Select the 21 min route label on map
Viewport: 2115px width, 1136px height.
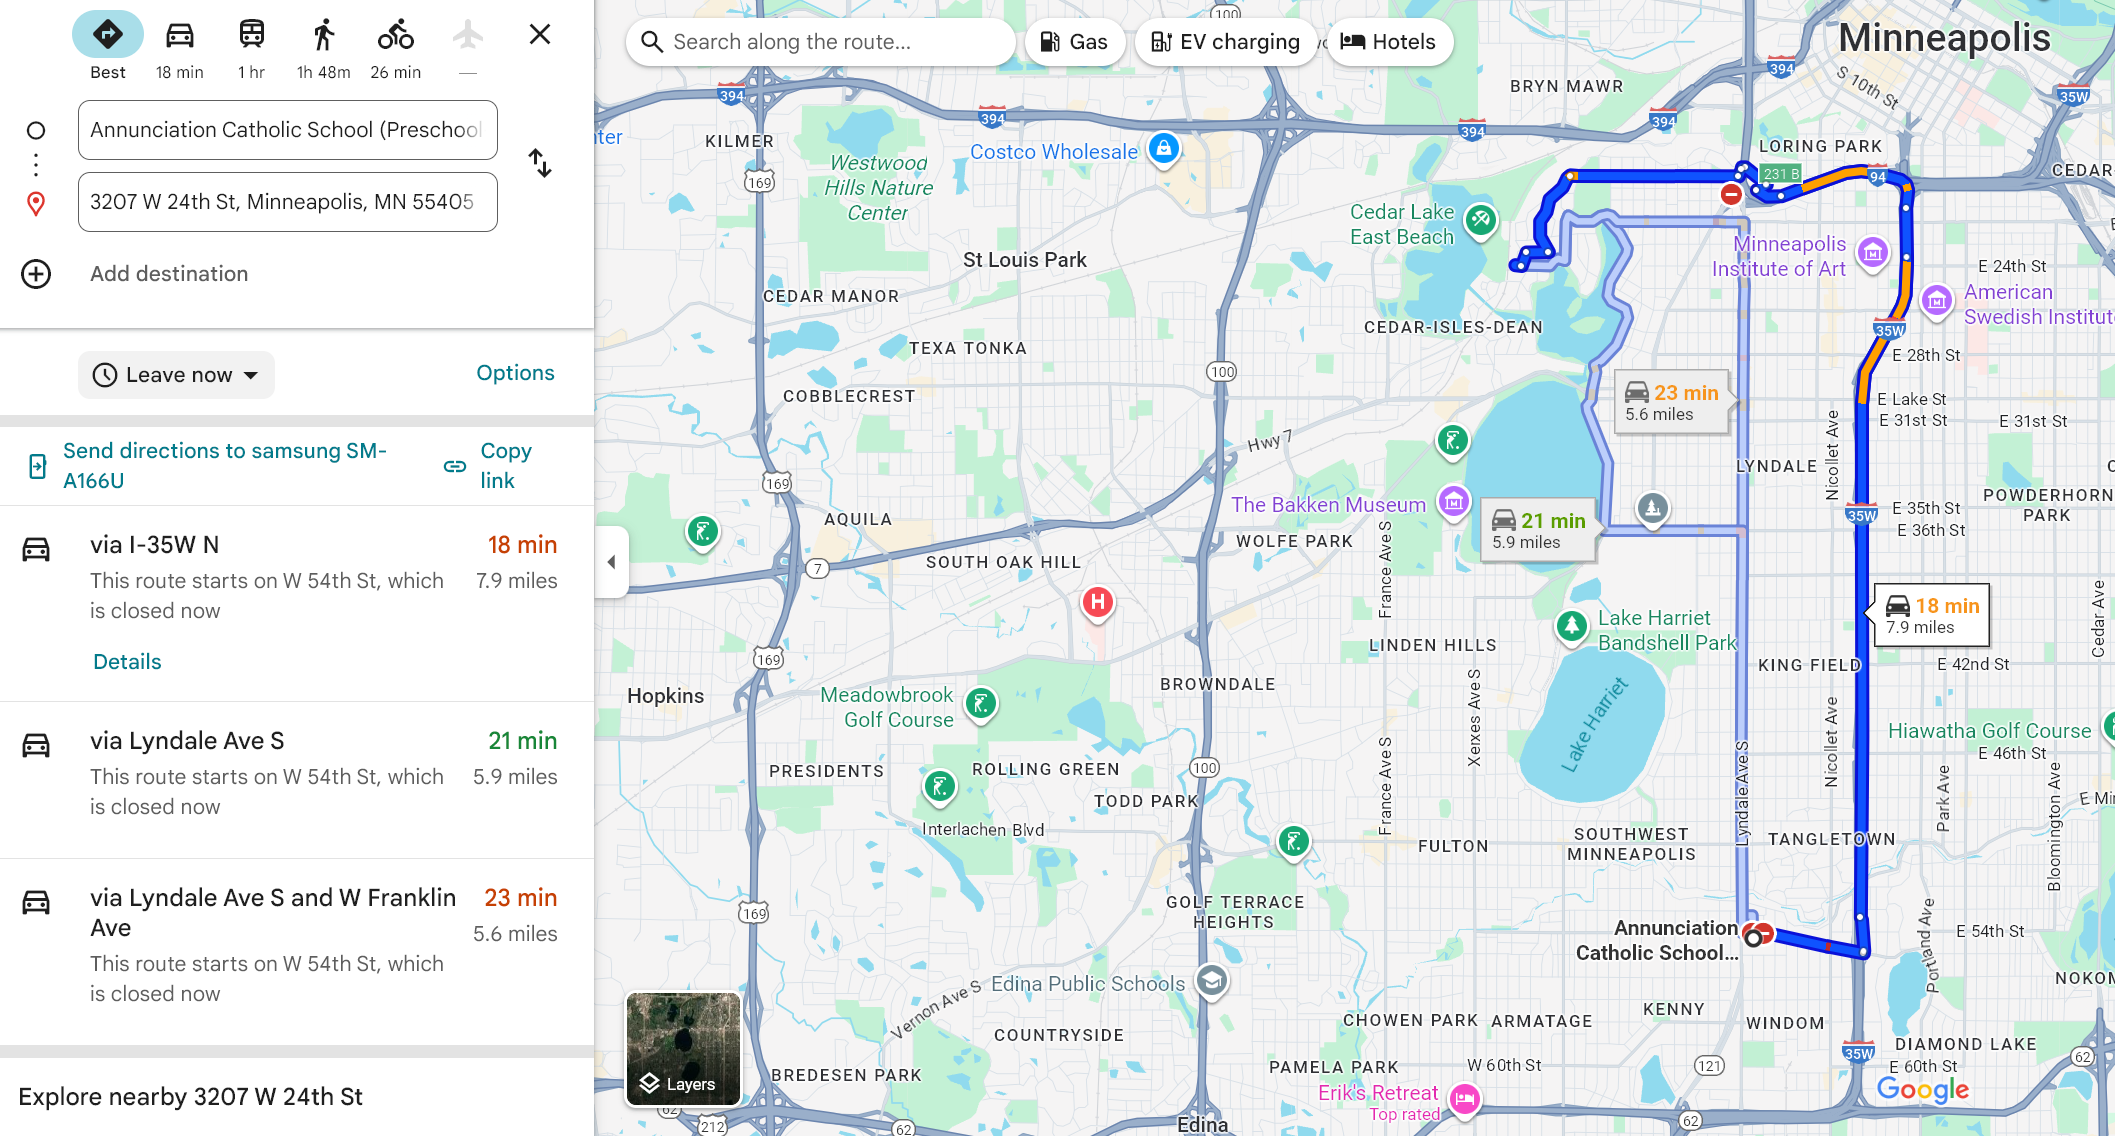[x=1539, y=530]
